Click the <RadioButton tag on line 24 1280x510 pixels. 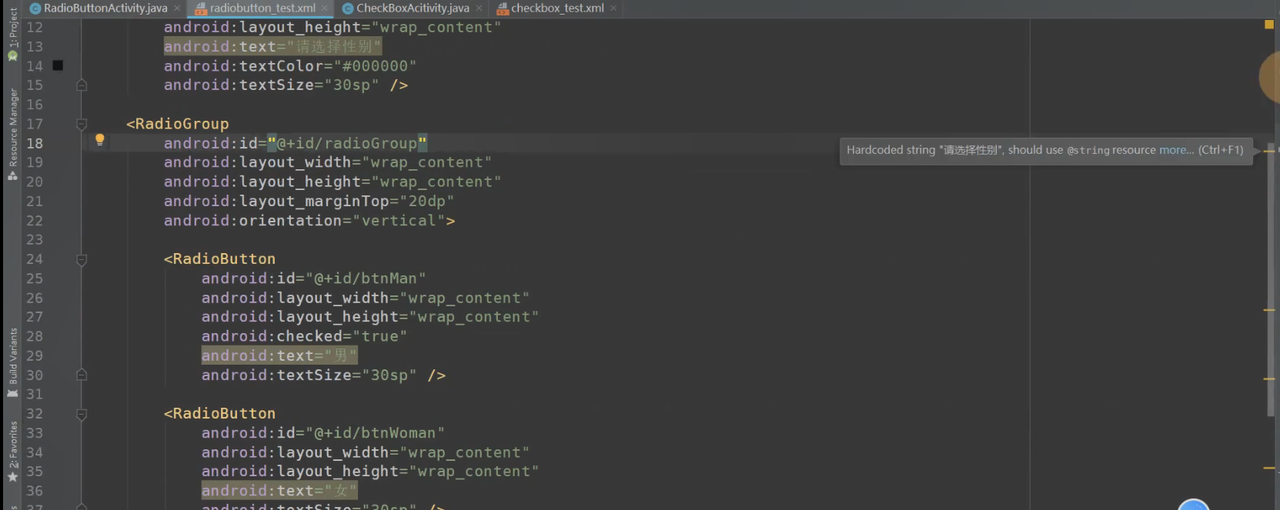point(219,259)
